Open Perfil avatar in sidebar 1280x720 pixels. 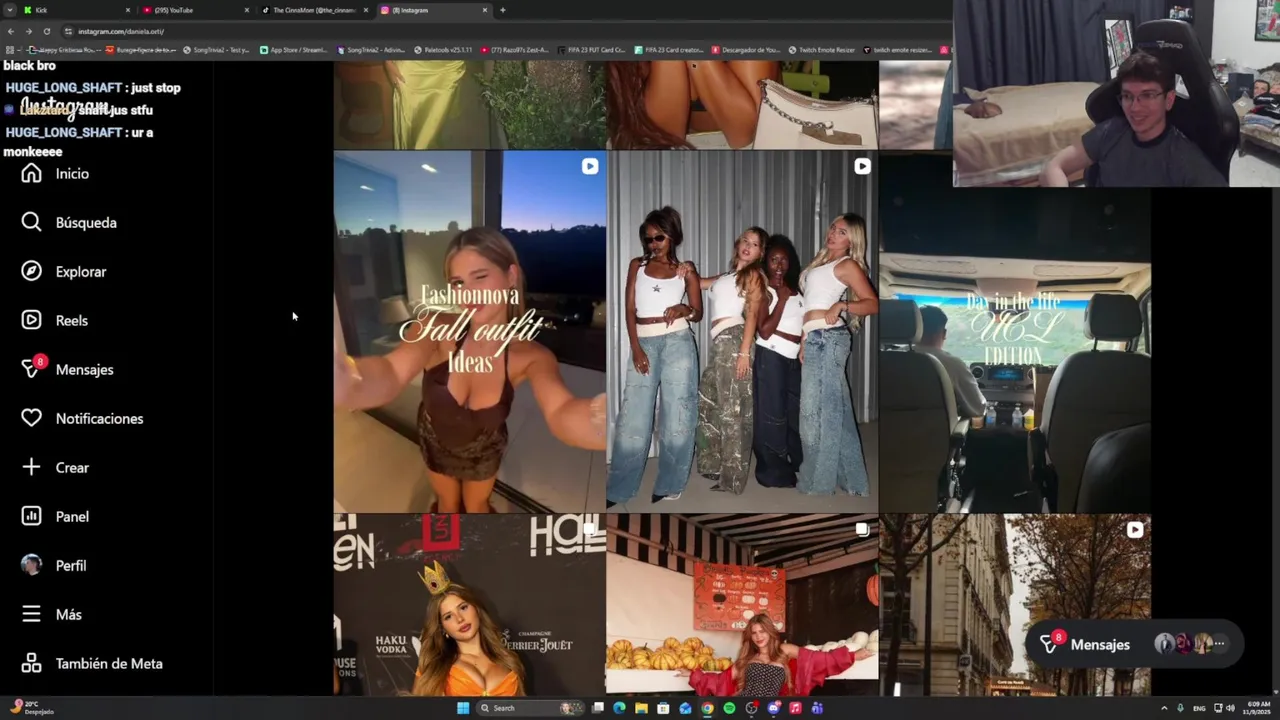(31, 565)
